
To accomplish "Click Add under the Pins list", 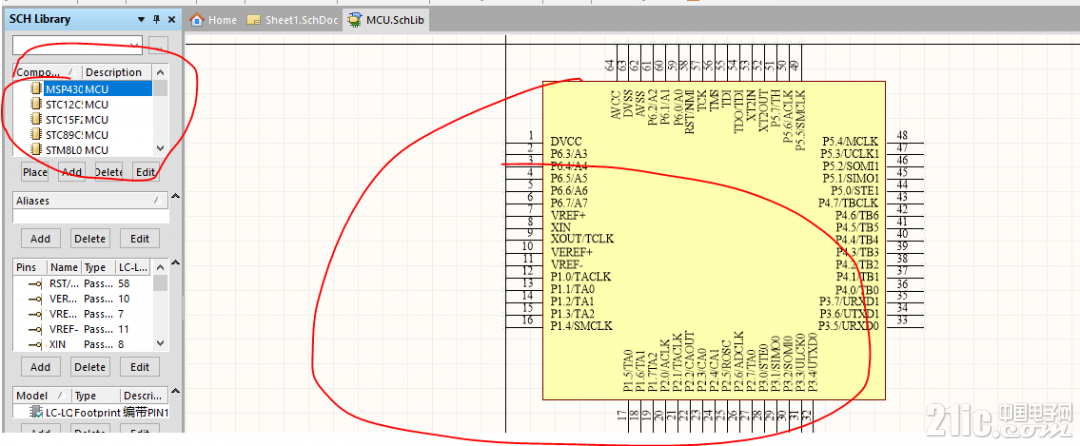I will (41, 367).
